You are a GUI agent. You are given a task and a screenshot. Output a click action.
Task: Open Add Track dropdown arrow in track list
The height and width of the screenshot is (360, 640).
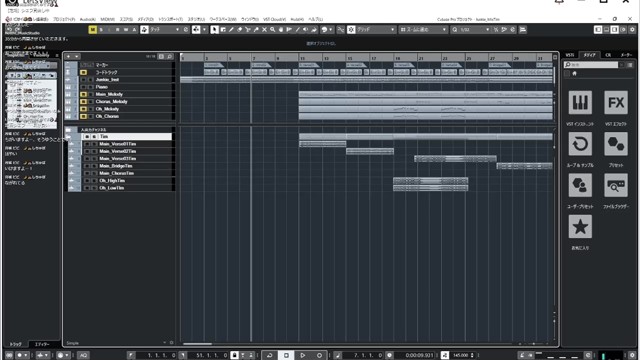[x=76, y=56]
